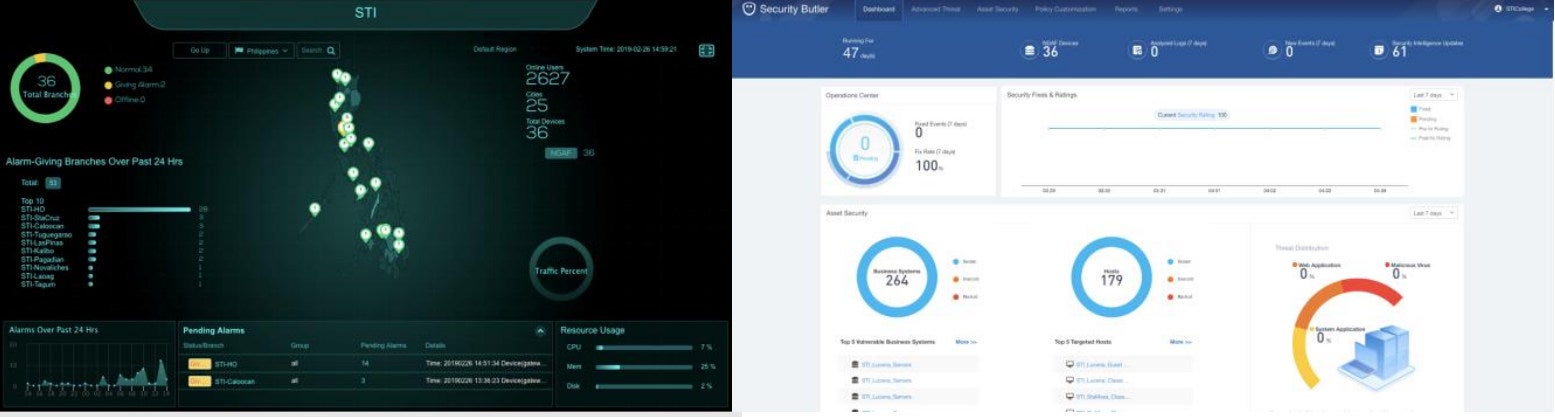This screenshot has width=1555, height=417.
Task: Click the Security Butler logo icon
Action: [749, 9]
